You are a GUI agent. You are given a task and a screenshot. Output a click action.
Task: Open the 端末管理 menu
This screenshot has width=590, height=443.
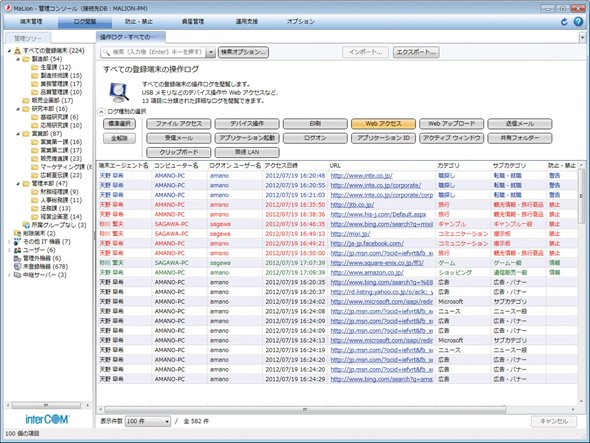31,22
